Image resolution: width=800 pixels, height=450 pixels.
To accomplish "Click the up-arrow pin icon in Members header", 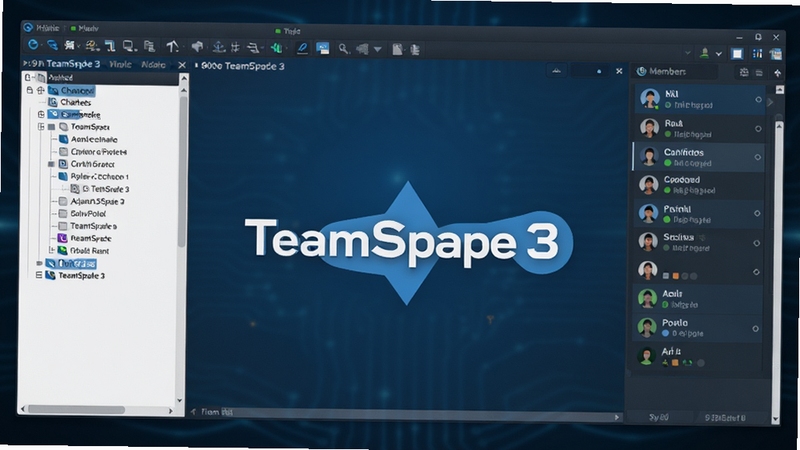I will tap(778, 73).
